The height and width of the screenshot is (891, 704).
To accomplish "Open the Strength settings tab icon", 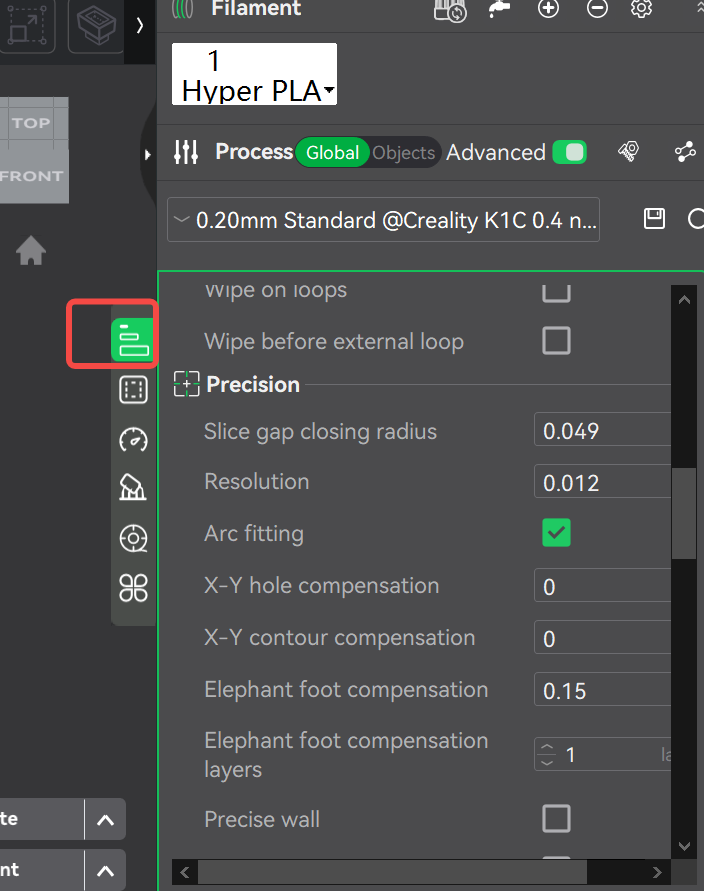I will click(133, 390).
